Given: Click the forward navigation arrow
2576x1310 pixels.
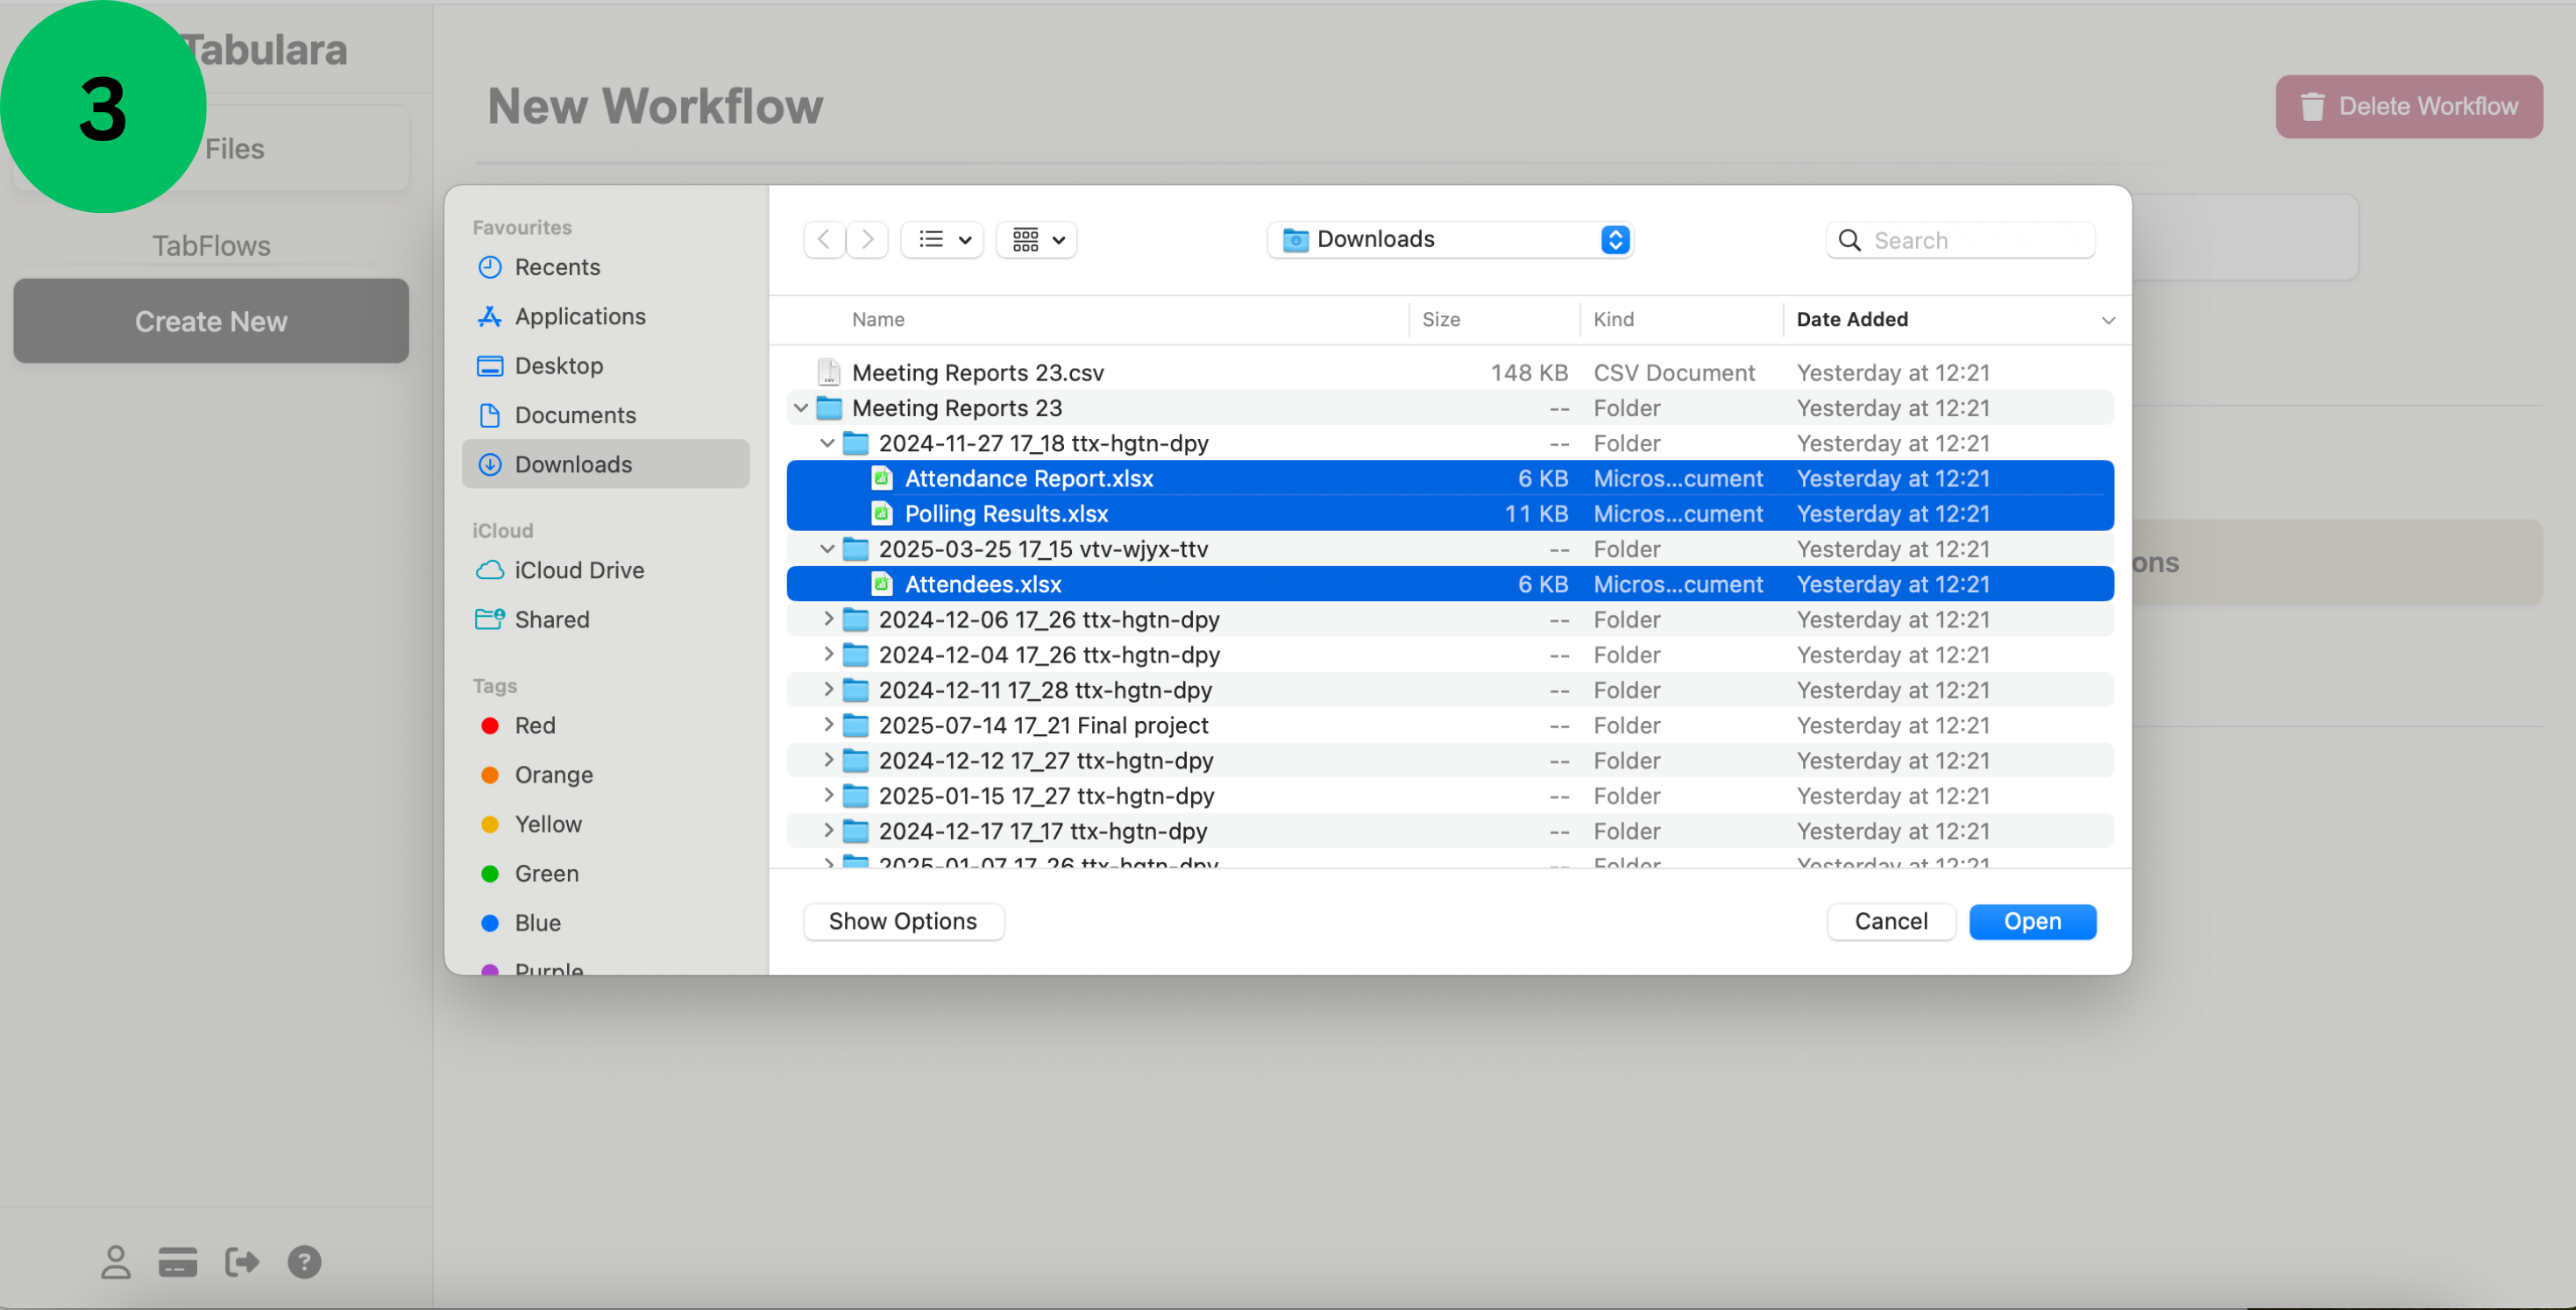Looking at the screenshot, I should pyautogui.click(x=867, y=239).
